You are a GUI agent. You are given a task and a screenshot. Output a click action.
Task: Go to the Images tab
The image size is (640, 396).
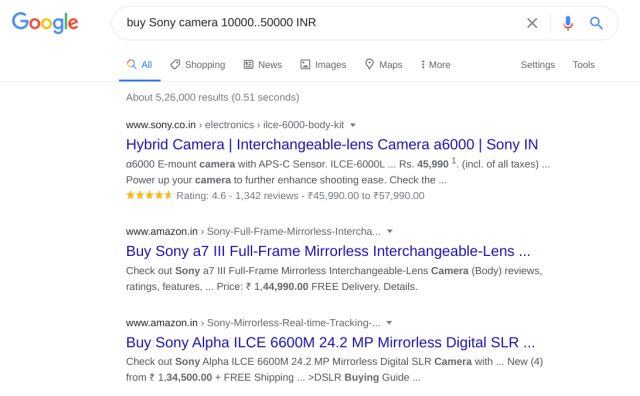pos(323,65)
